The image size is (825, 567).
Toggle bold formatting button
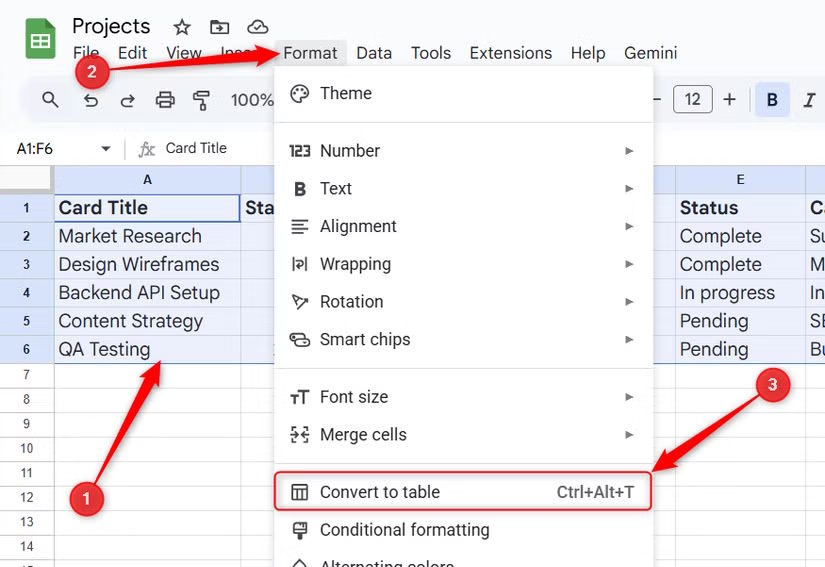(x=772, y=100)
